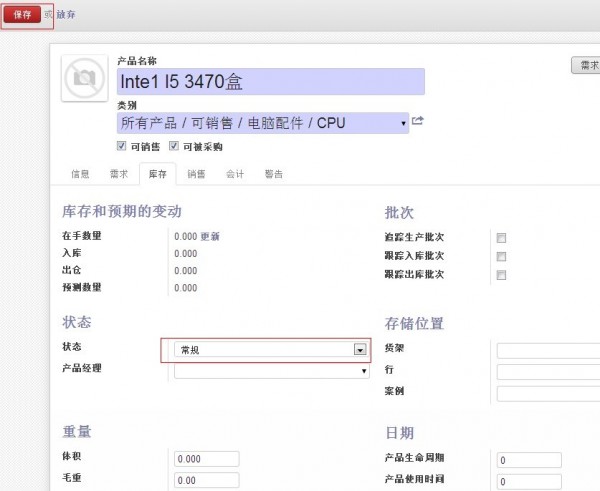Toggle the 可被采购 checkbox

pyautogui.click(x=174, y=146)
